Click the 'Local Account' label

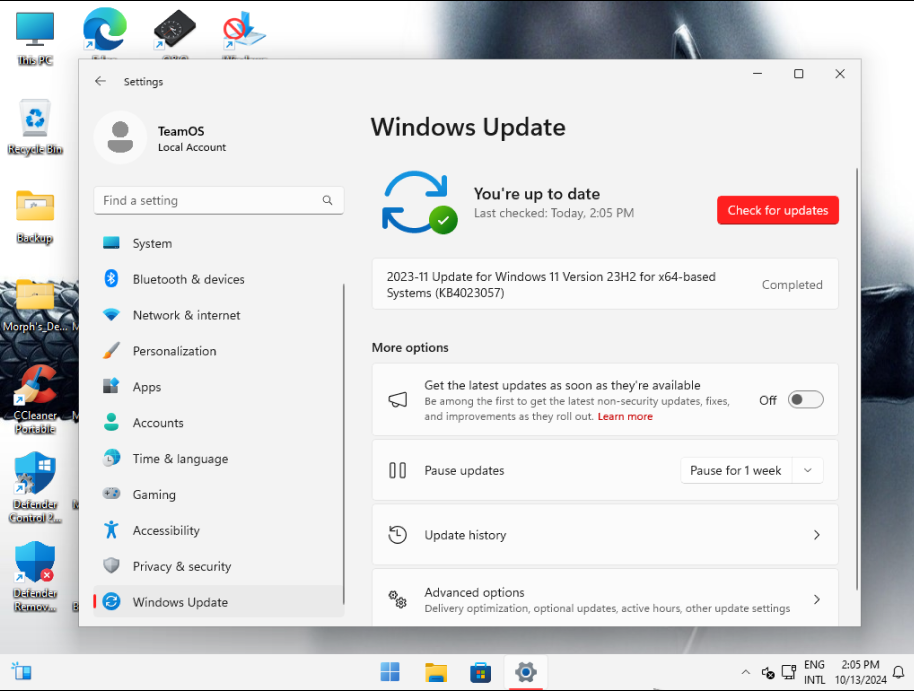[x=192, y=148]
